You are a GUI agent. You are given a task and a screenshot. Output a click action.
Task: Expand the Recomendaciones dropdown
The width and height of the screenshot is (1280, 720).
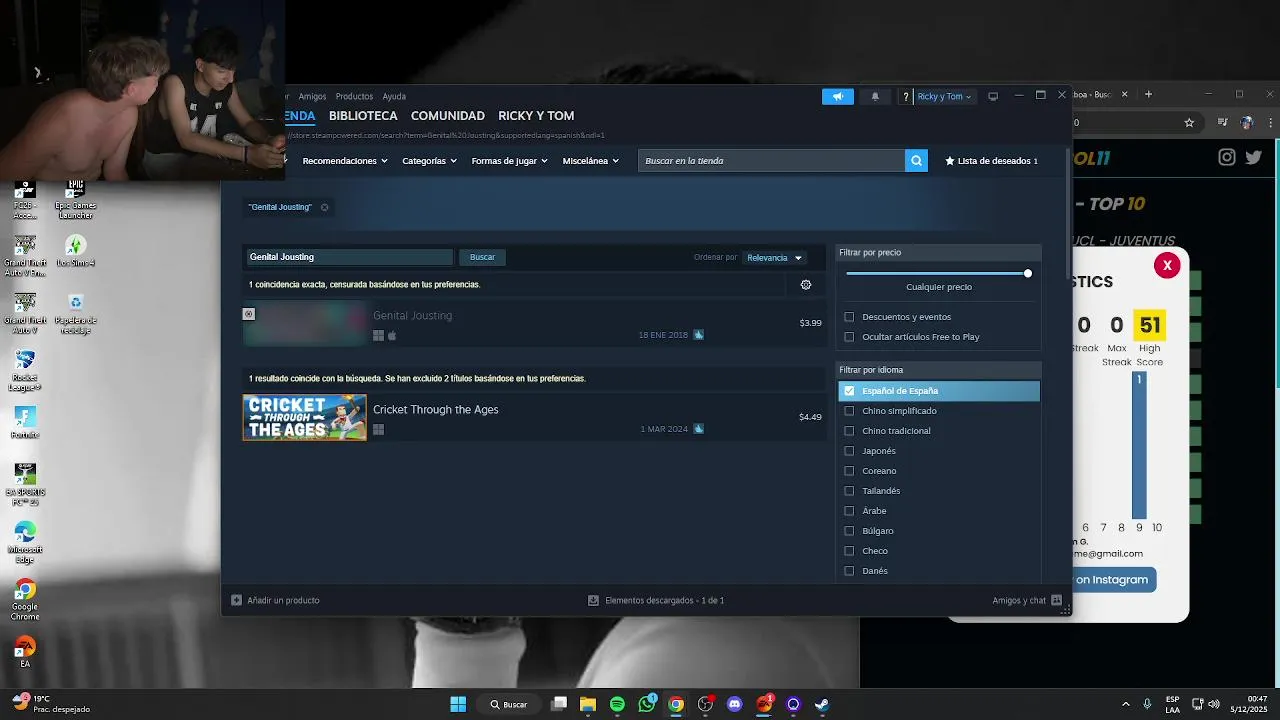345,161
